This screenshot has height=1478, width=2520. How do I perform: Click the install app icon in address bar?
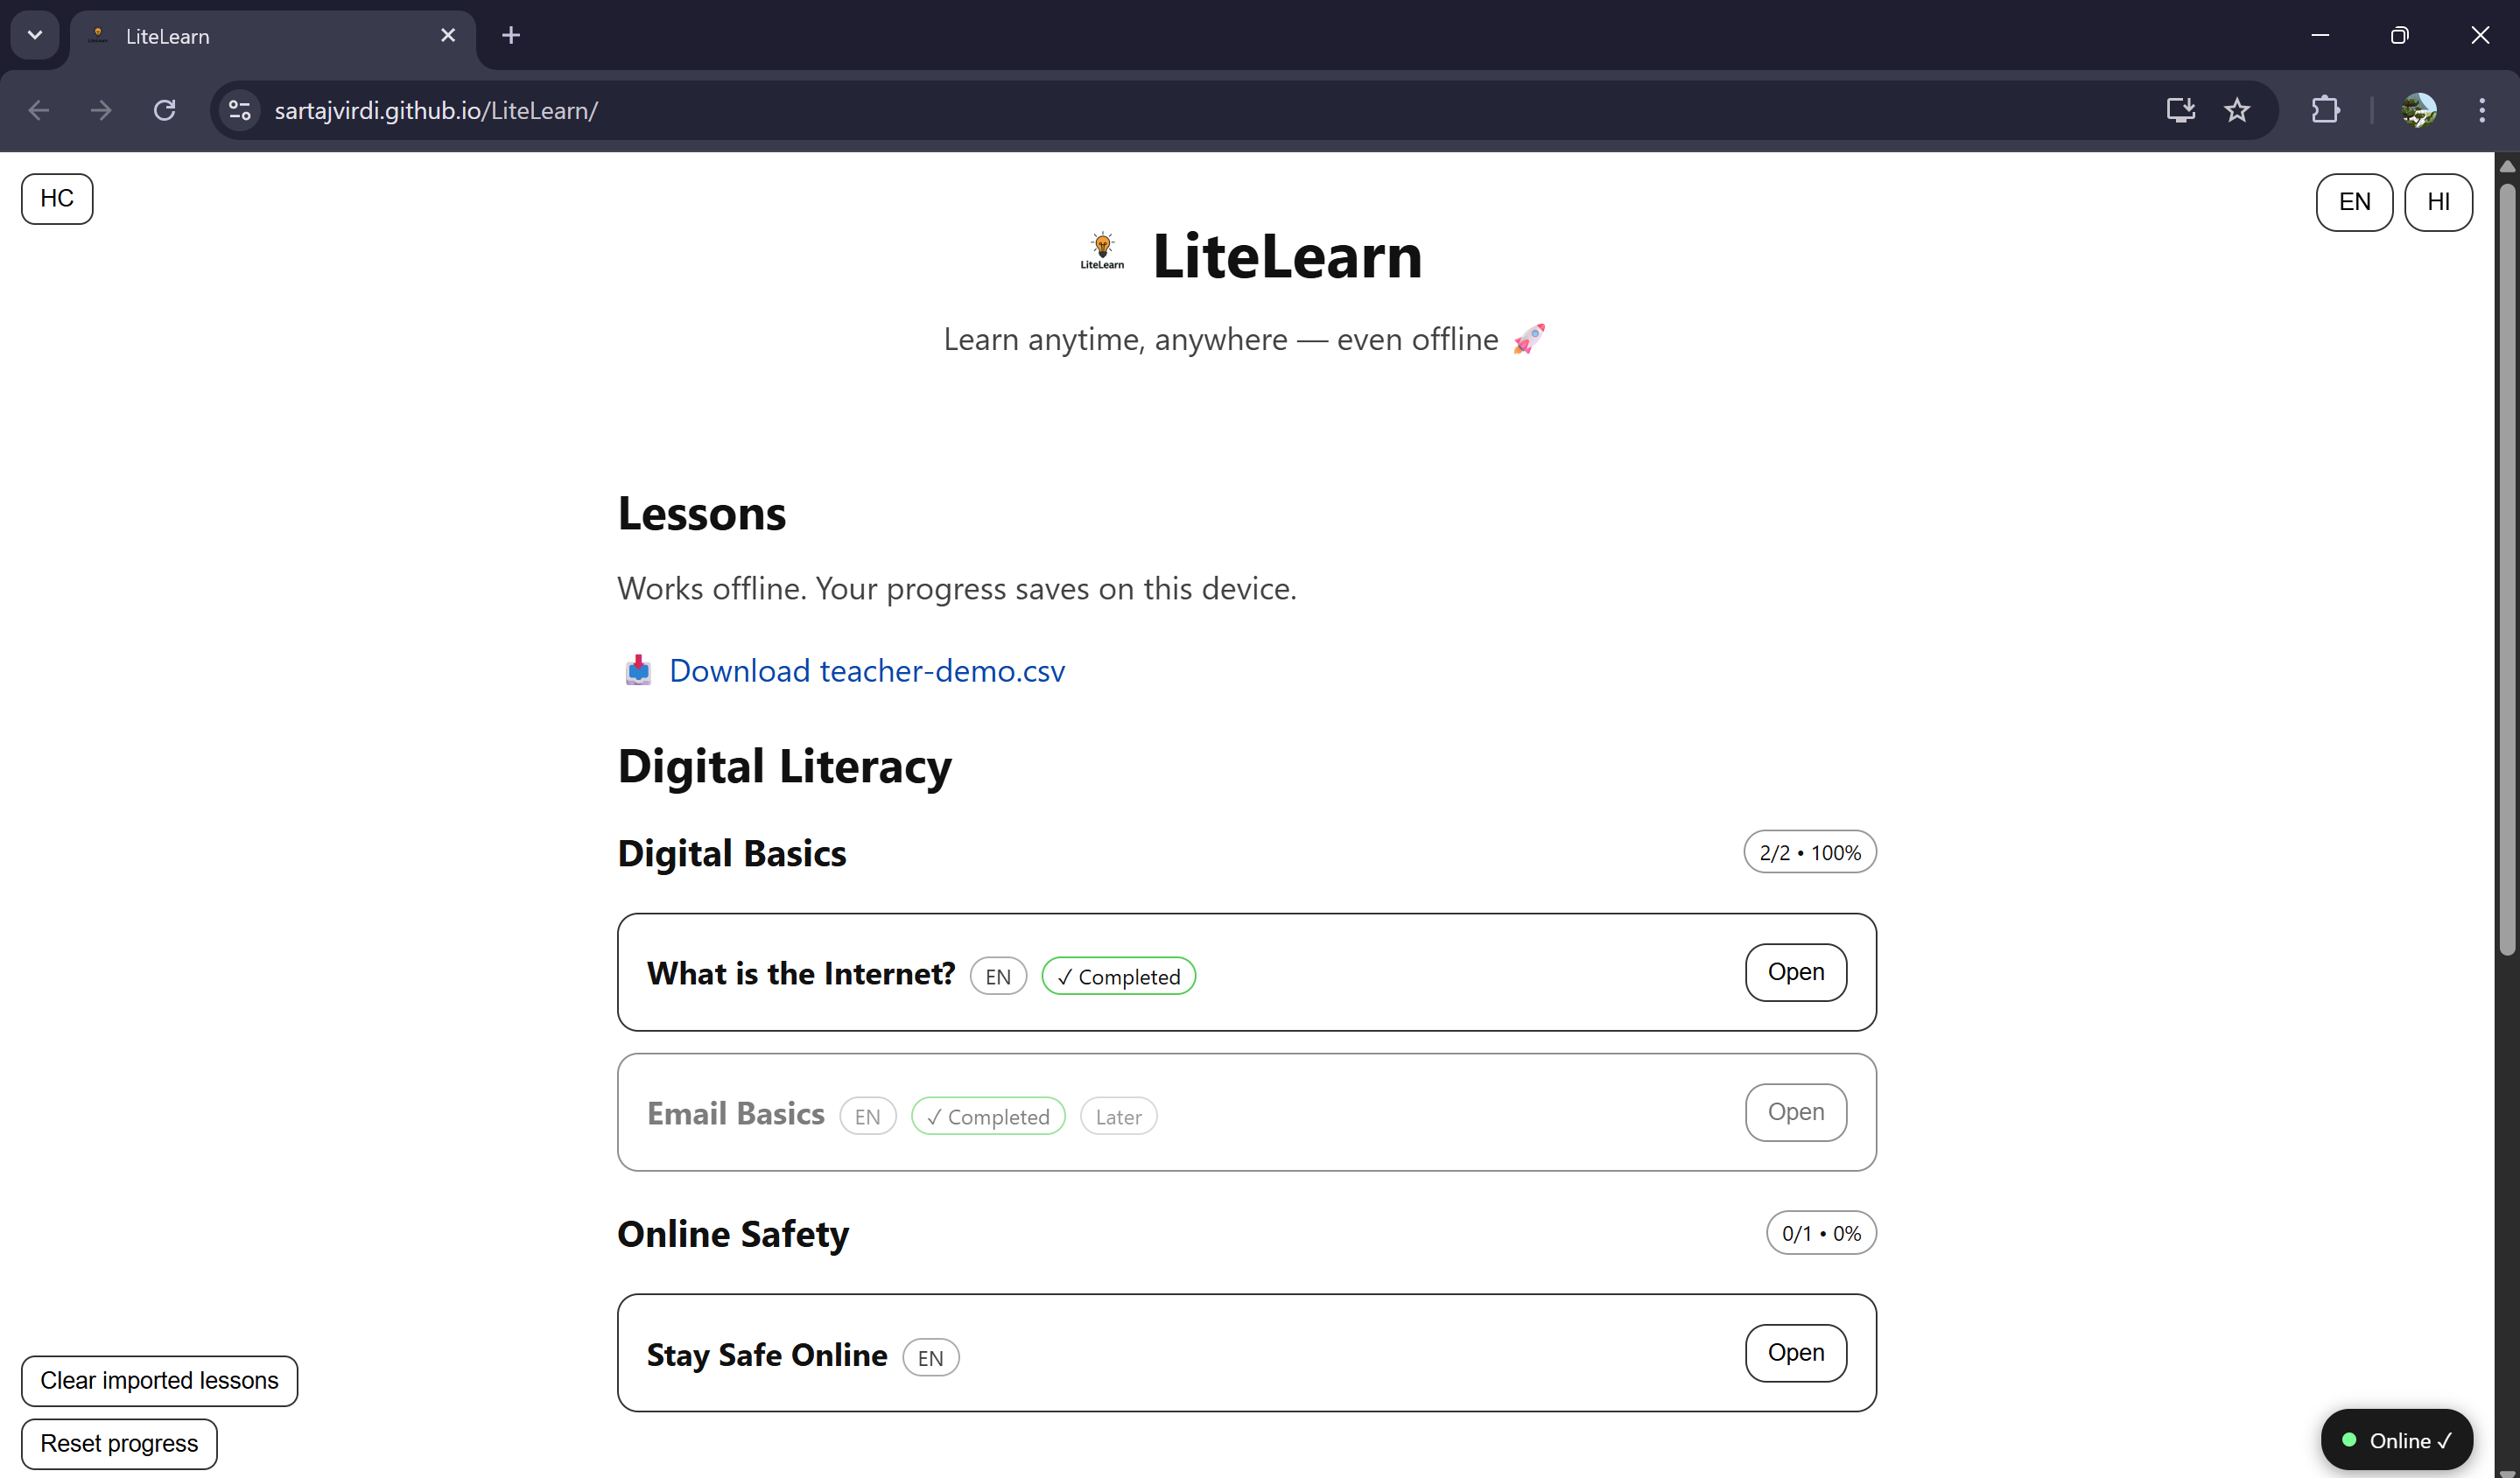[x=2180, y=110]
